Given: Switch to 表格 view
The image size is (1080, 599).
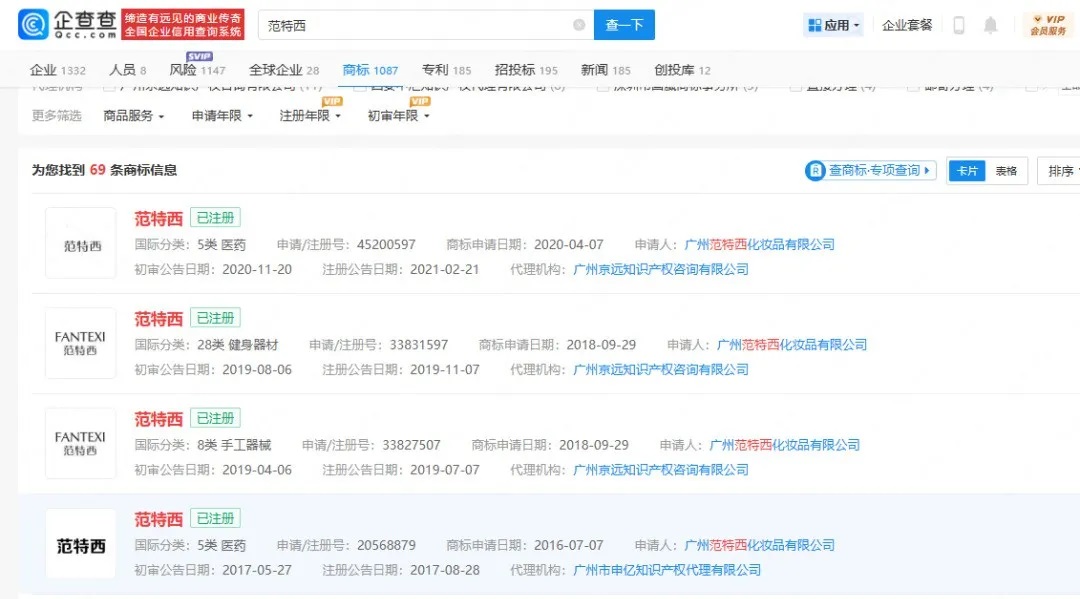Looking at the screenshot, I should [1006, 171].
